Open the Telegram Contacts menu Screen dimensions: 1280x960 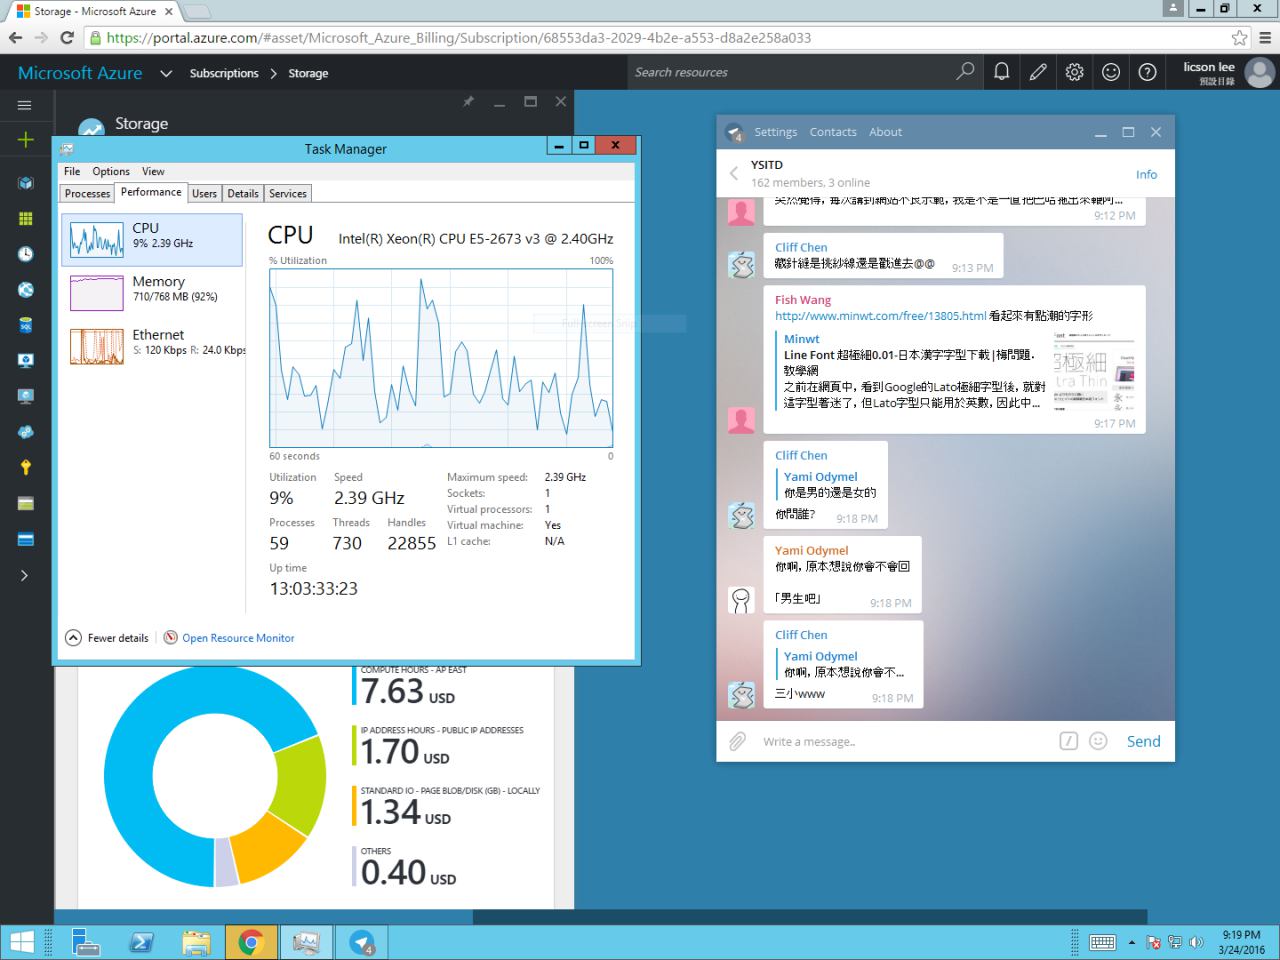click(x=833, y=132)
